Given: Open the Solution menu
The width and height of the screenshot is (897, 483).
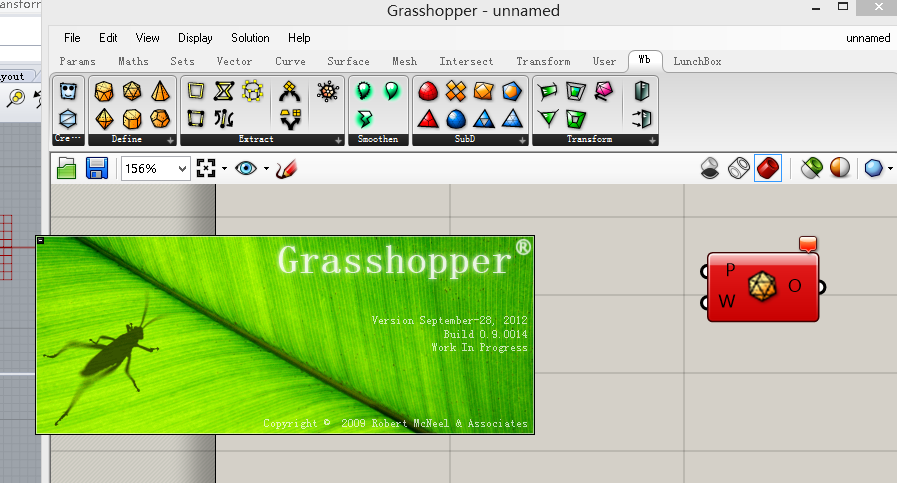Looking at the screenshot, I should pyautogui.click(x=250, y=38).
